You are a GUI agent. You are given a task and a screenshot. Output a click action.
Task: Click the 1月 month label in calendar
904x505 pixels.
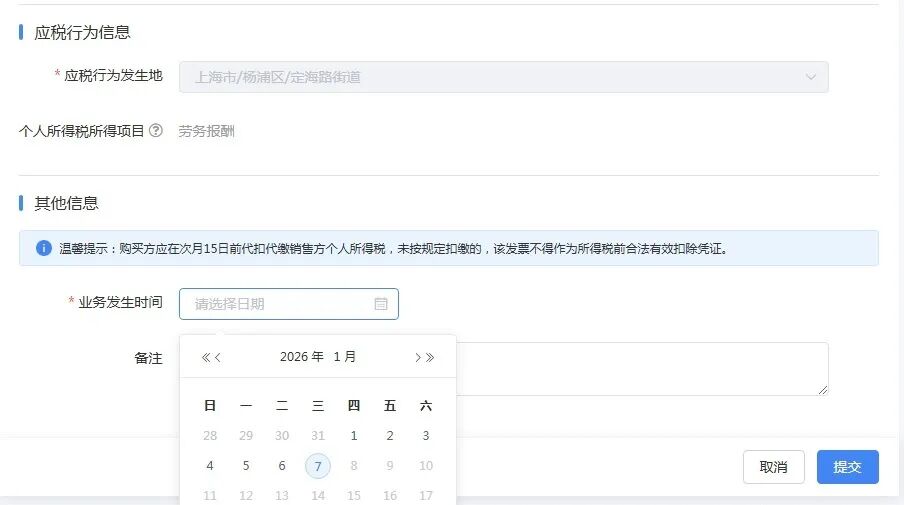coord(345,357)
